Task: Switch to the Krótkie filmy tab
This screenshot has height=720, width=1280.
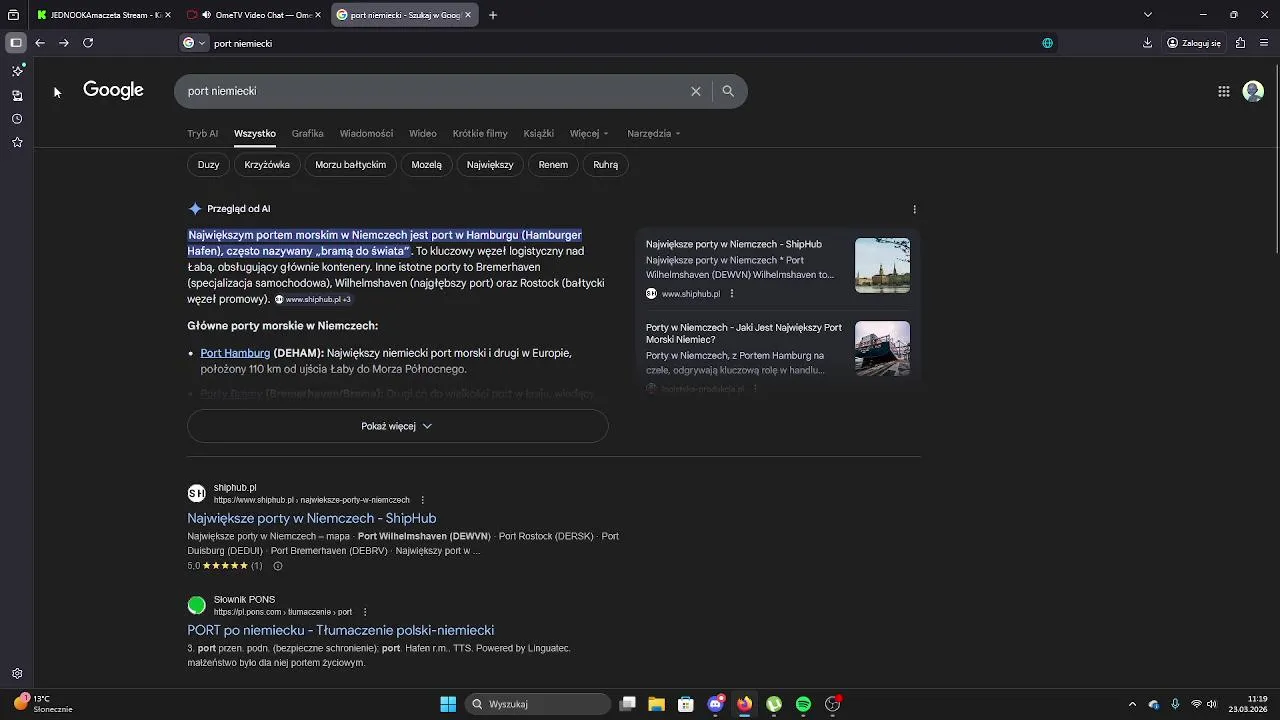Action: pyautogui.click(x=480, y=133)
